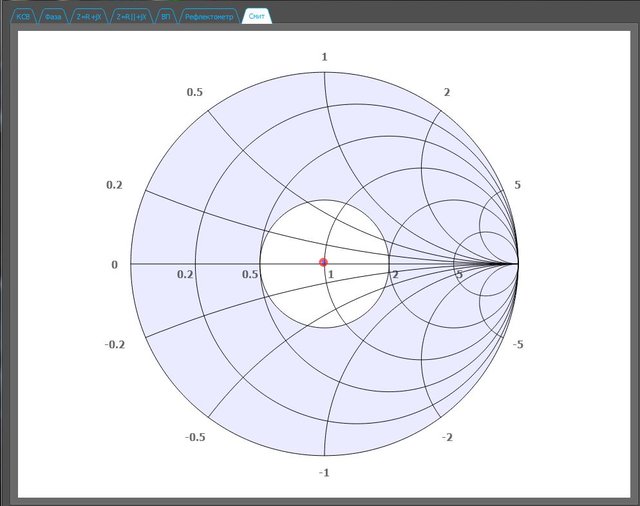Switch to the КСВ tab
Image resolution: width=640 pixels, height=506 pixels.
tap(23, 17)
